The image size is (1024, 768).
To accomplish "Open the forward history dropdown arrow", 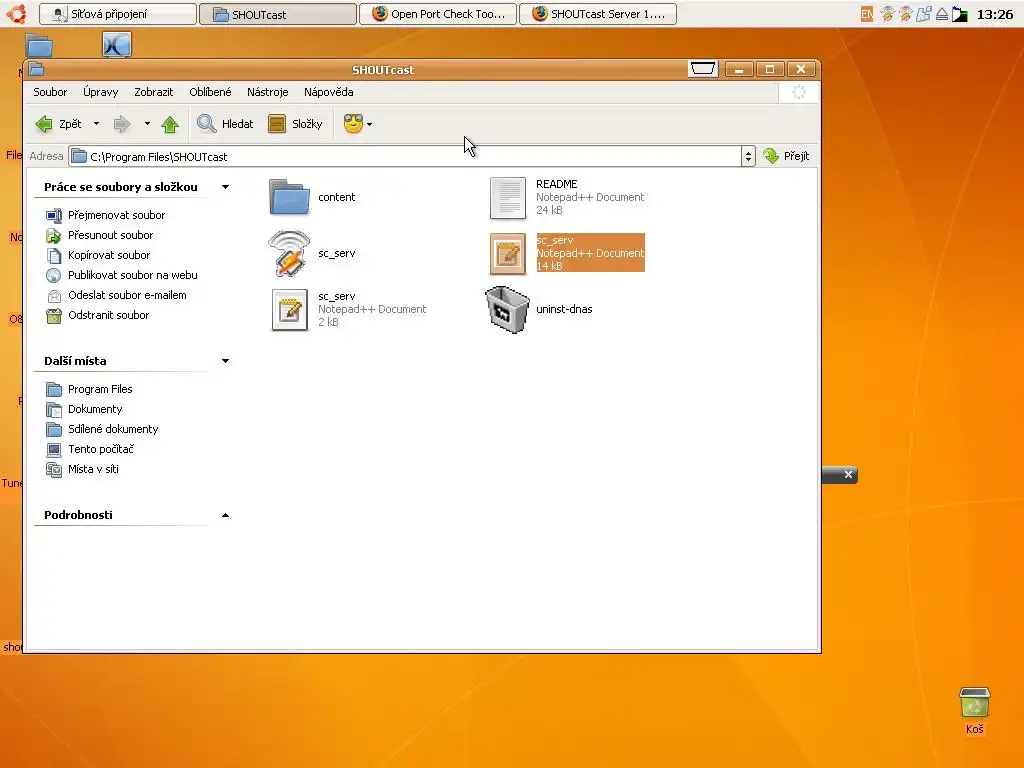I will pyautogui.click(x=147, y=124).
